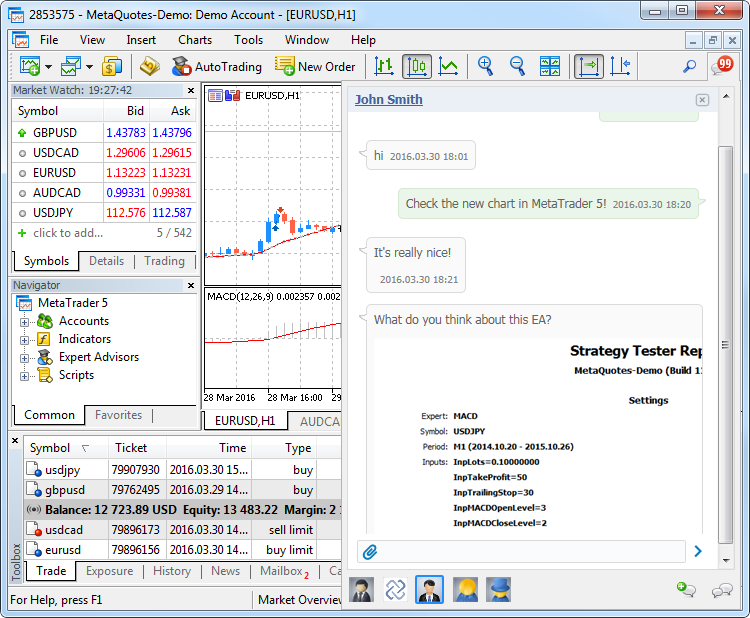750x618 pixels.
Task: Switch to the History tab
Action: pos(172,571)
